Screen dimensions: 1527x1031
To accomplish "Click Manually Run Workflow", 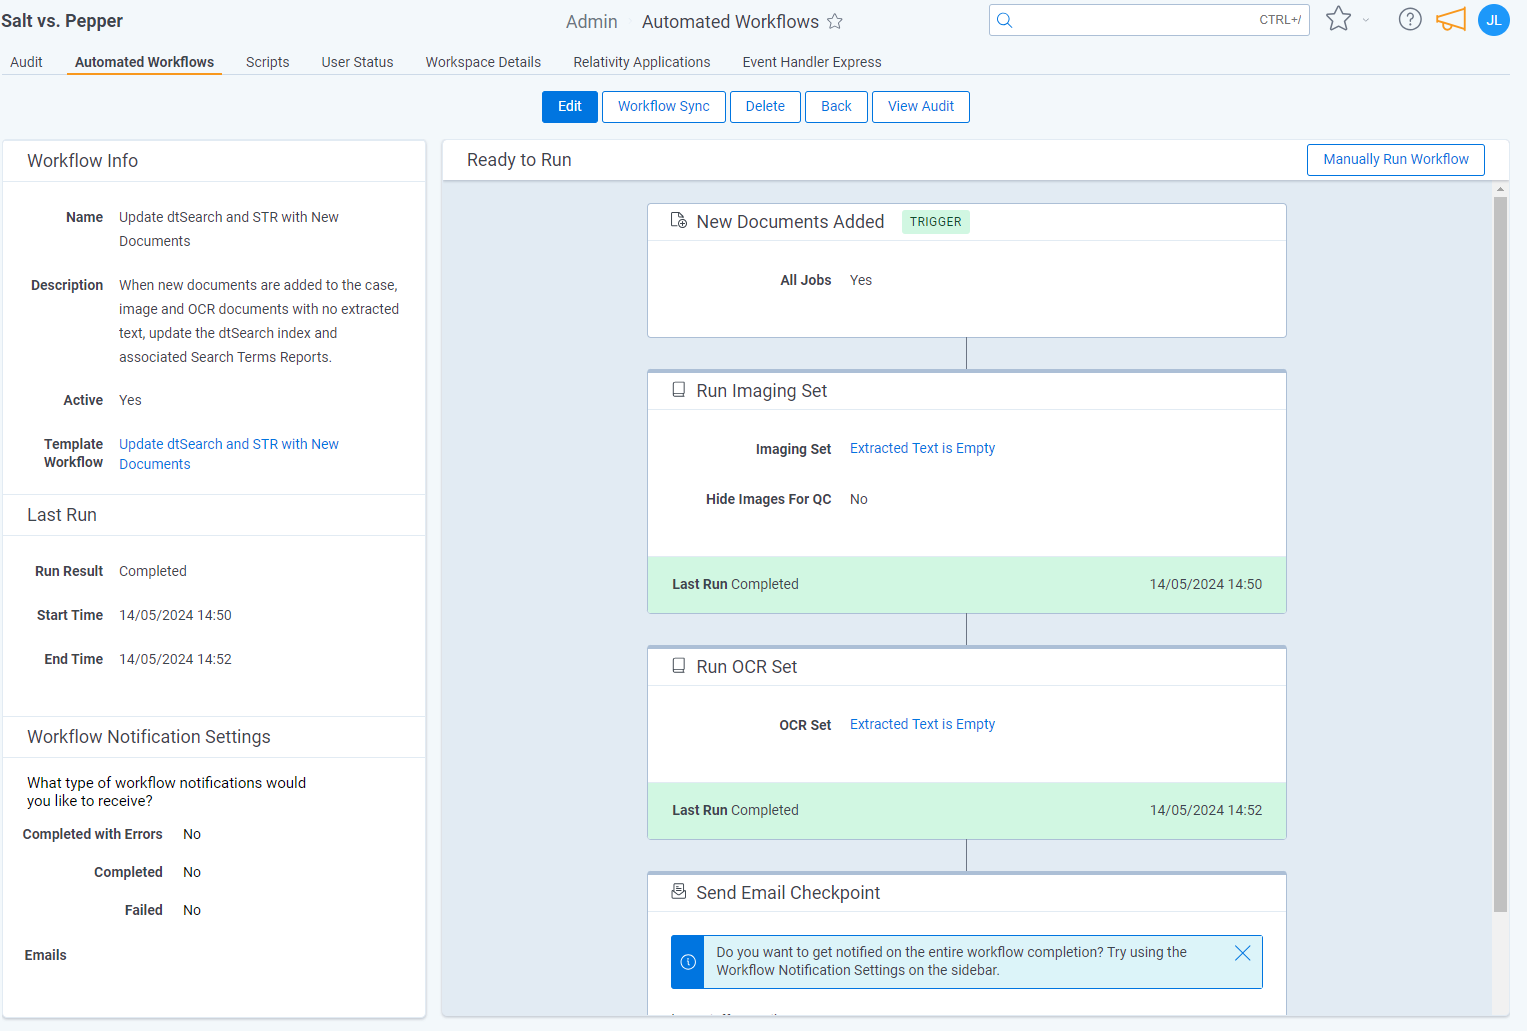I will pos(1396,160).
